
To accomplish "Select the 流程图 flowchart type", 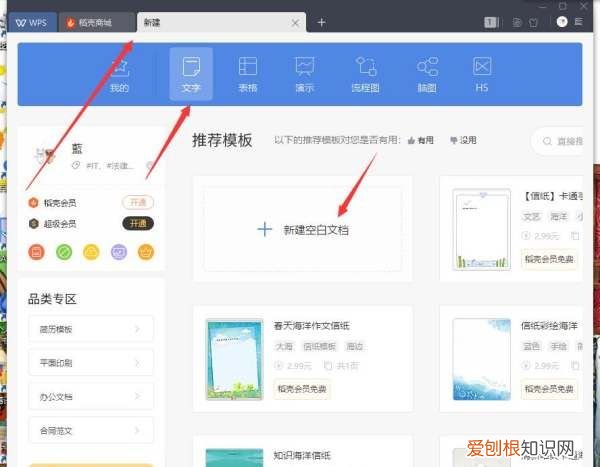I will (365, 74).
